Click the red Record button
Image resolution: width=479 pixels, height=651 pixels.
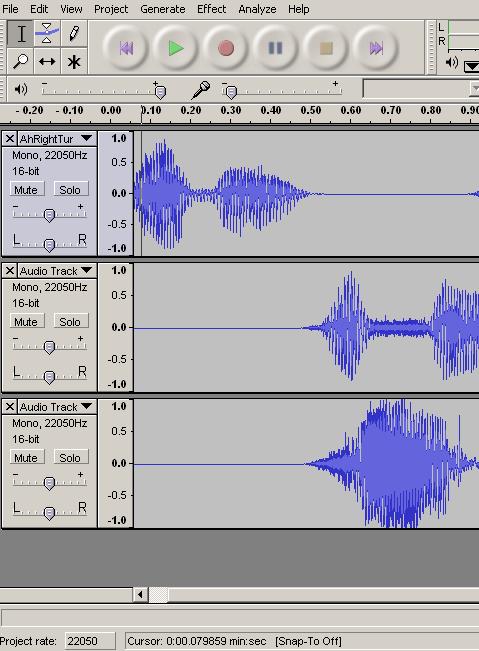pyautogui.click(x=226, y=48)
